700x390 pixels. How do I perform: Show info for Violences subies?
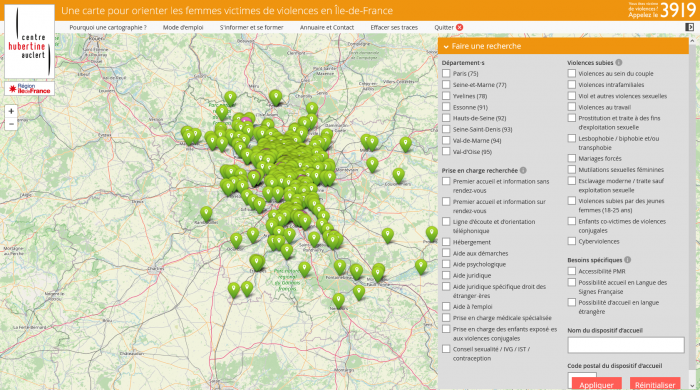(619, 62)
